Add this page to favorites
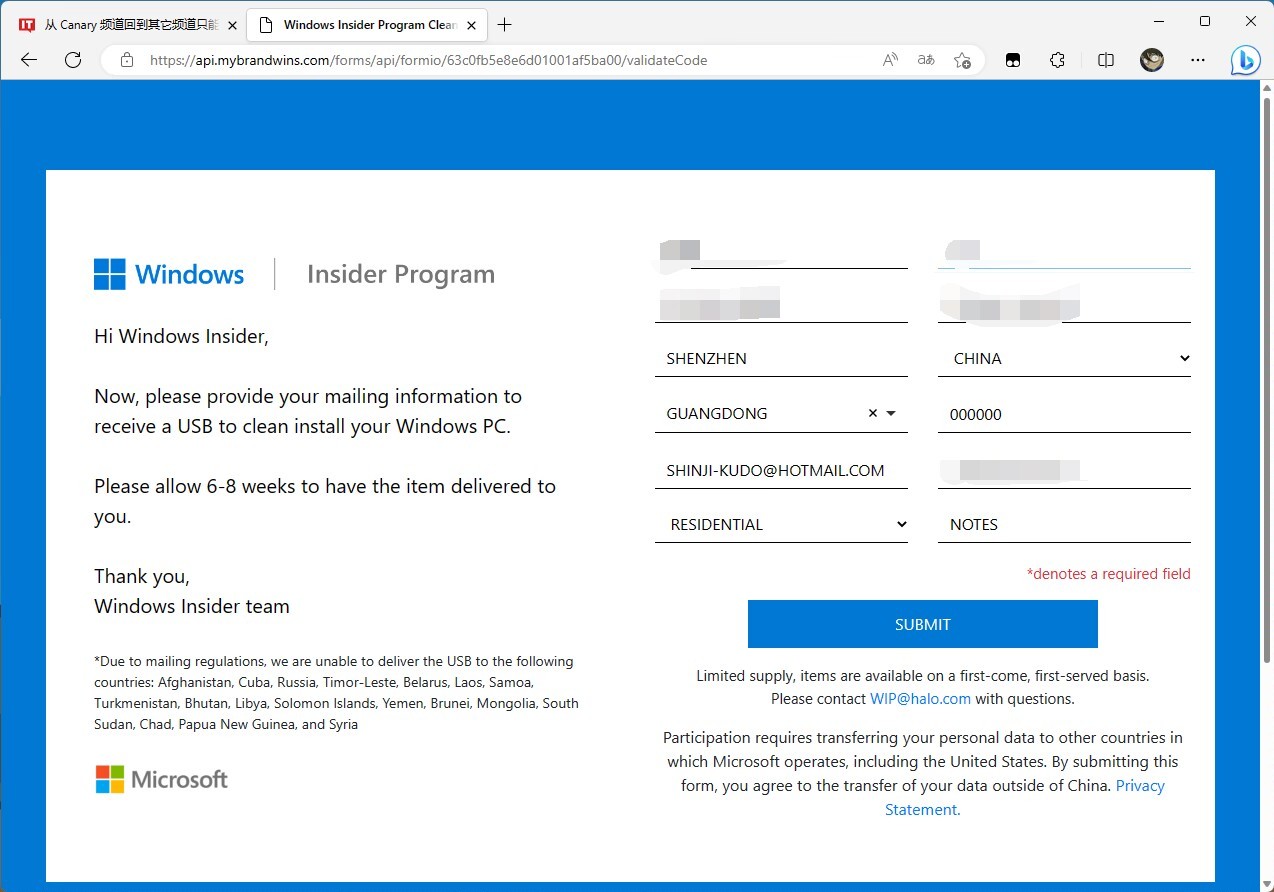The width and height of the screenshot is (1274, 892). click(x=962, y=60)
